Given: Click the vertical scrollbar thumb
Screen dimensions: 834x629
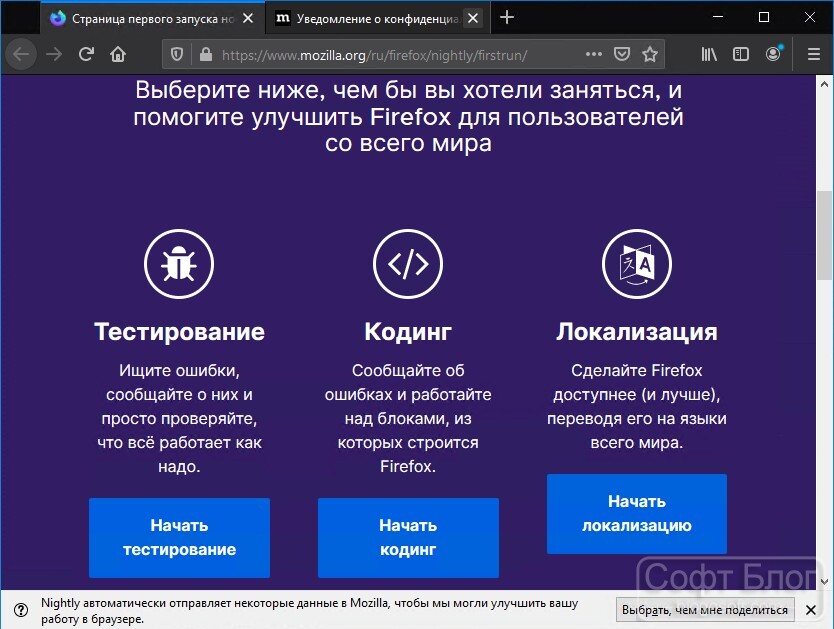Looking at the screenshot, I should pos(824,236).
